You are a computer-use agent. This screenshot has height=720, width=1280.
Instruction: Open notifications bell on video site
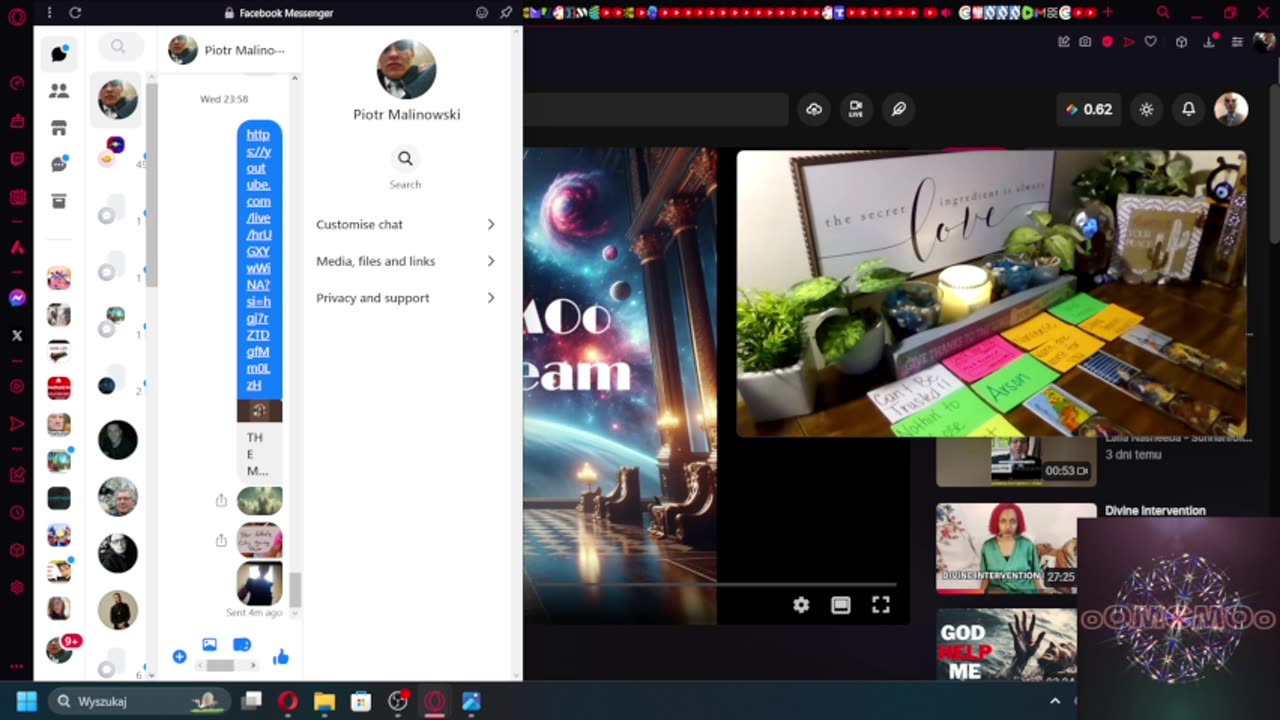click(1188, 109)
